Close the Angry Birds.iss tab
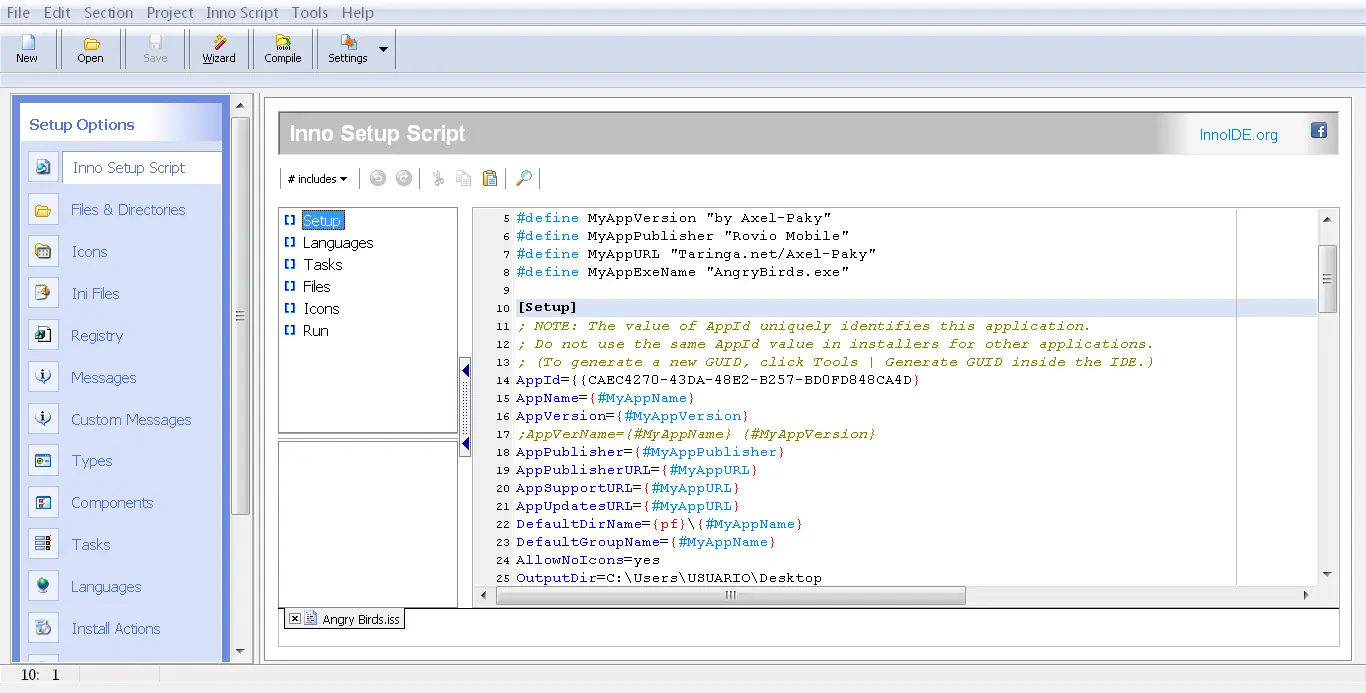Screen dimensions: 1366x693 (294, 619)
